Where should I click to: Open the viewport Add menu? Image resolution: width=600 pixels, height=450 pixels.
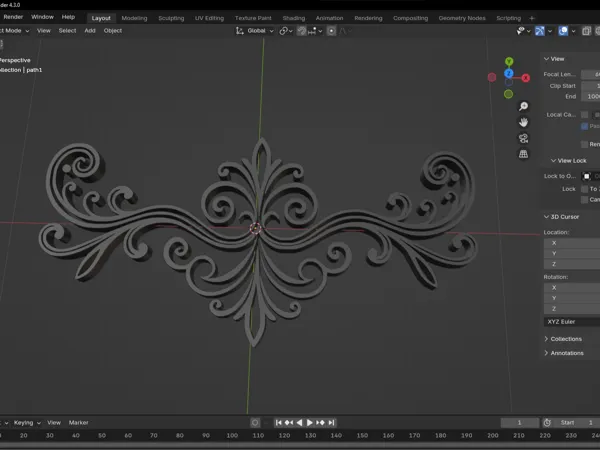click(90, 31)
